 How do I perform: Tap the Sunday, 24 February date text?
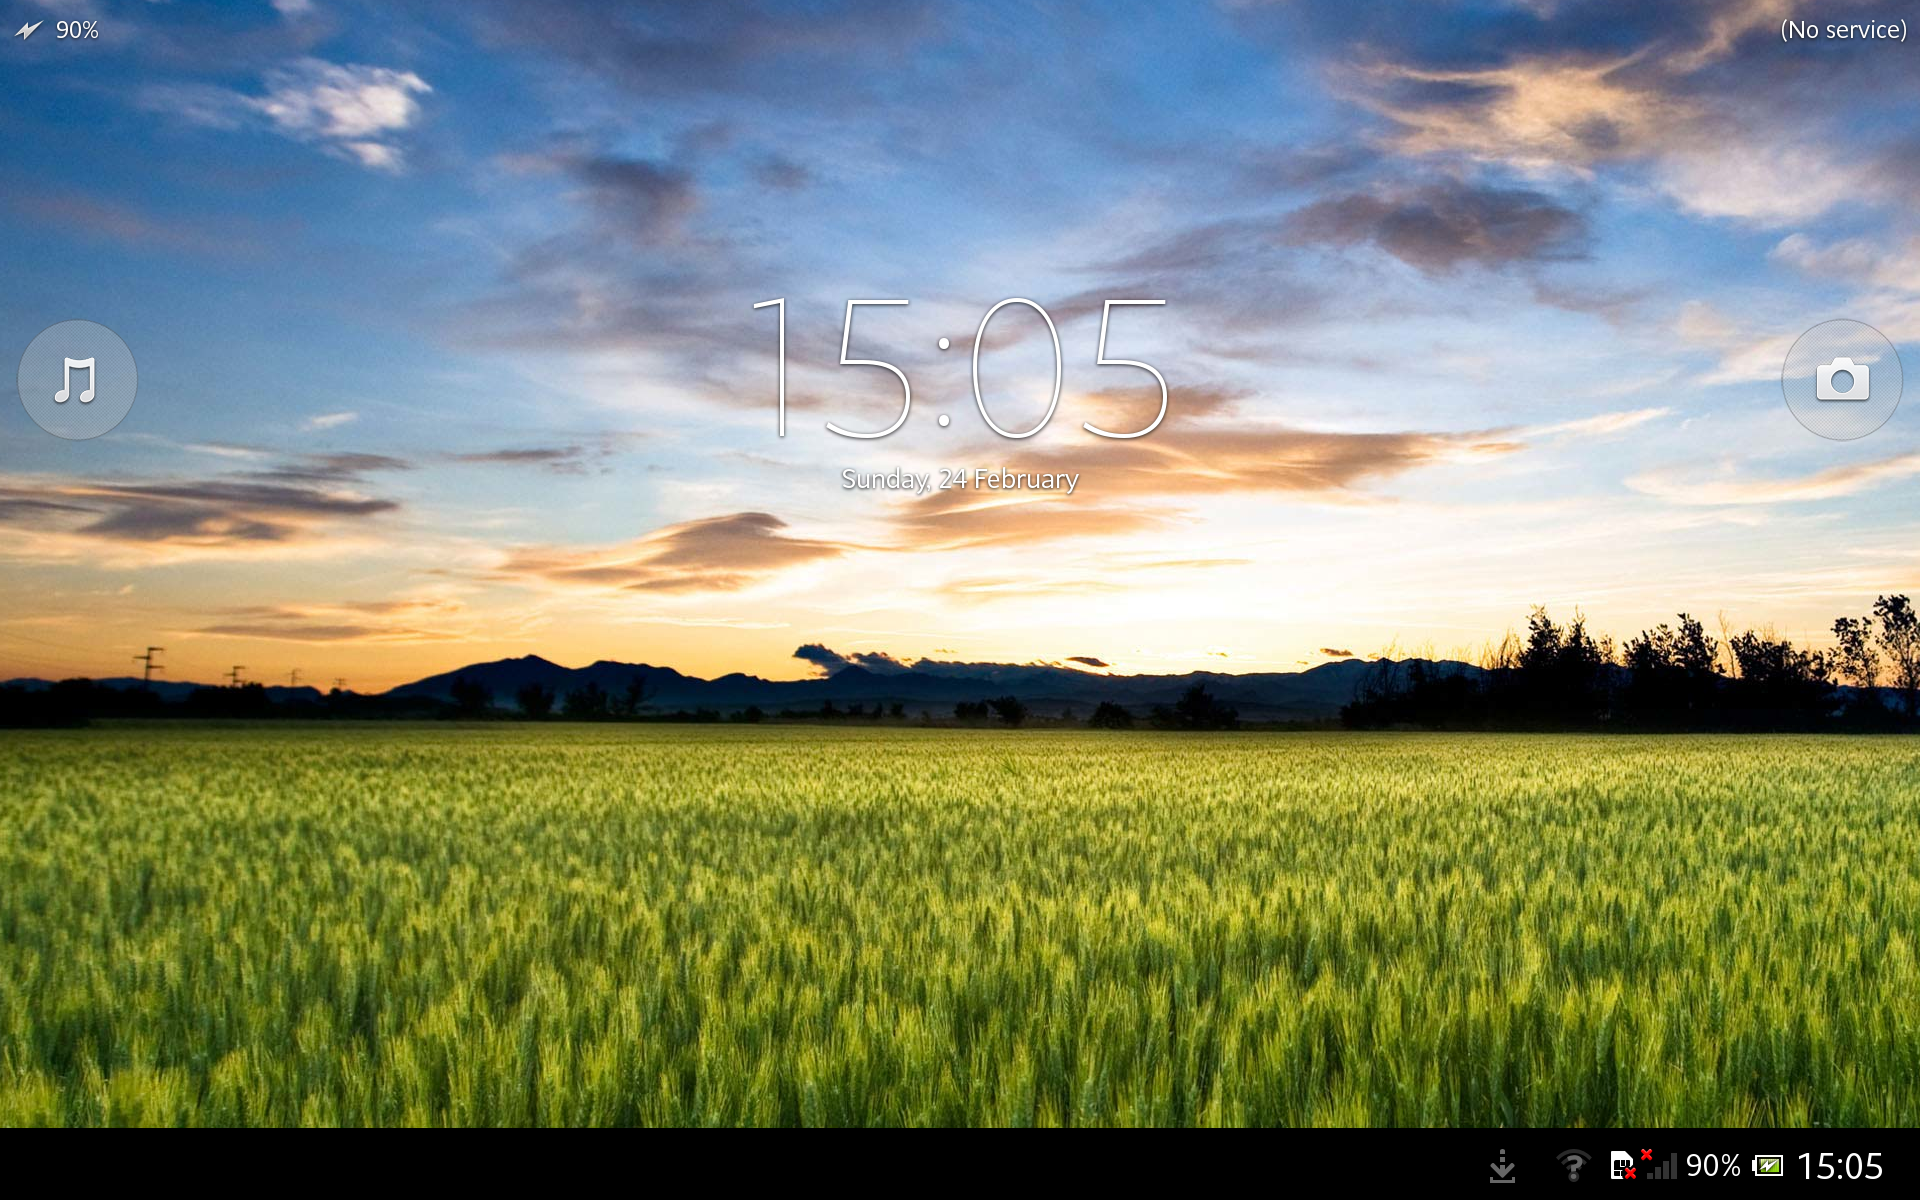click(960, 479)
